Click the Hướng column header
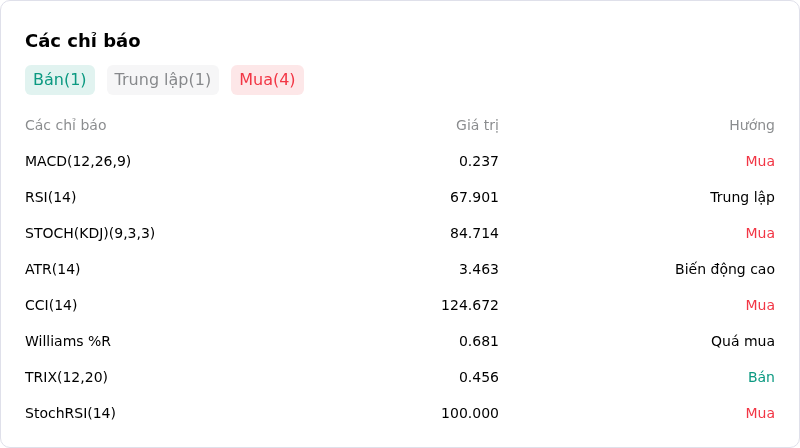 [x=752, y=125]
